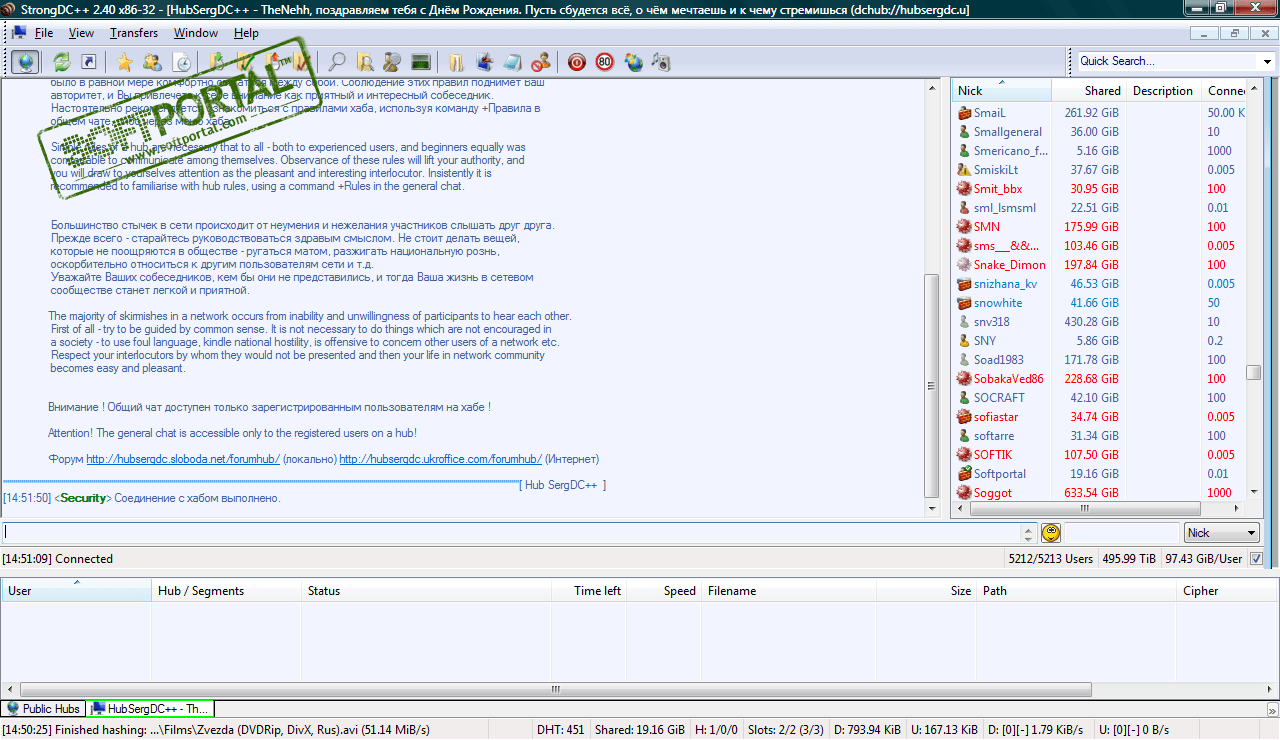
Task: Click the Follow last redirect shortcut icon
Action: [x=89, y=62]
